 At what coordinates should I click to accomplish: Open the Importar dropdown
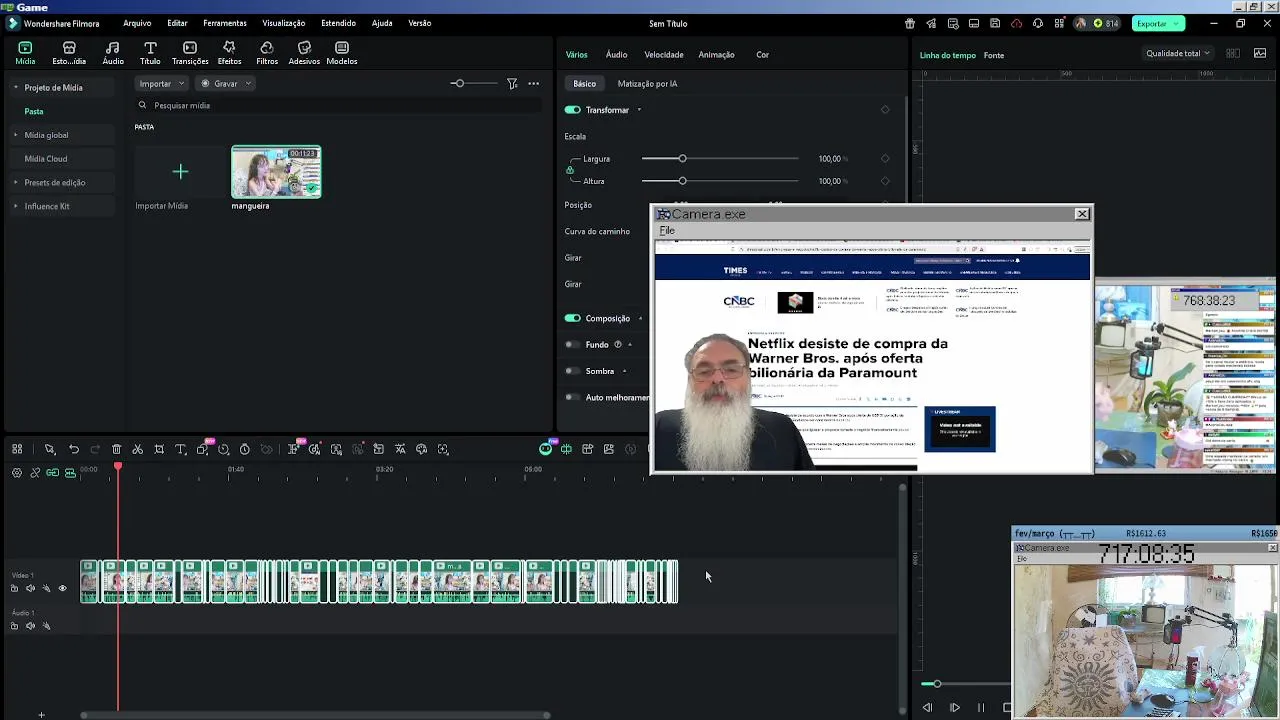(x=161, y=84)
